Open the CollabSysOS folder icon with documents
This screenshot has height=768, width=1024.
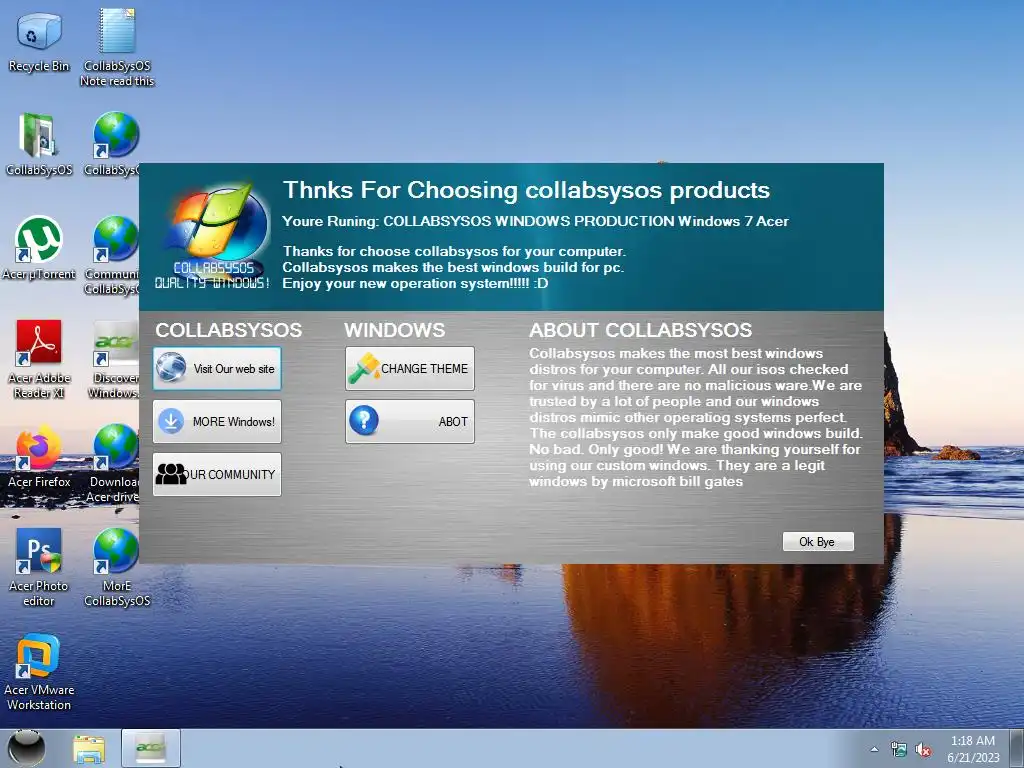pos(39,145)
